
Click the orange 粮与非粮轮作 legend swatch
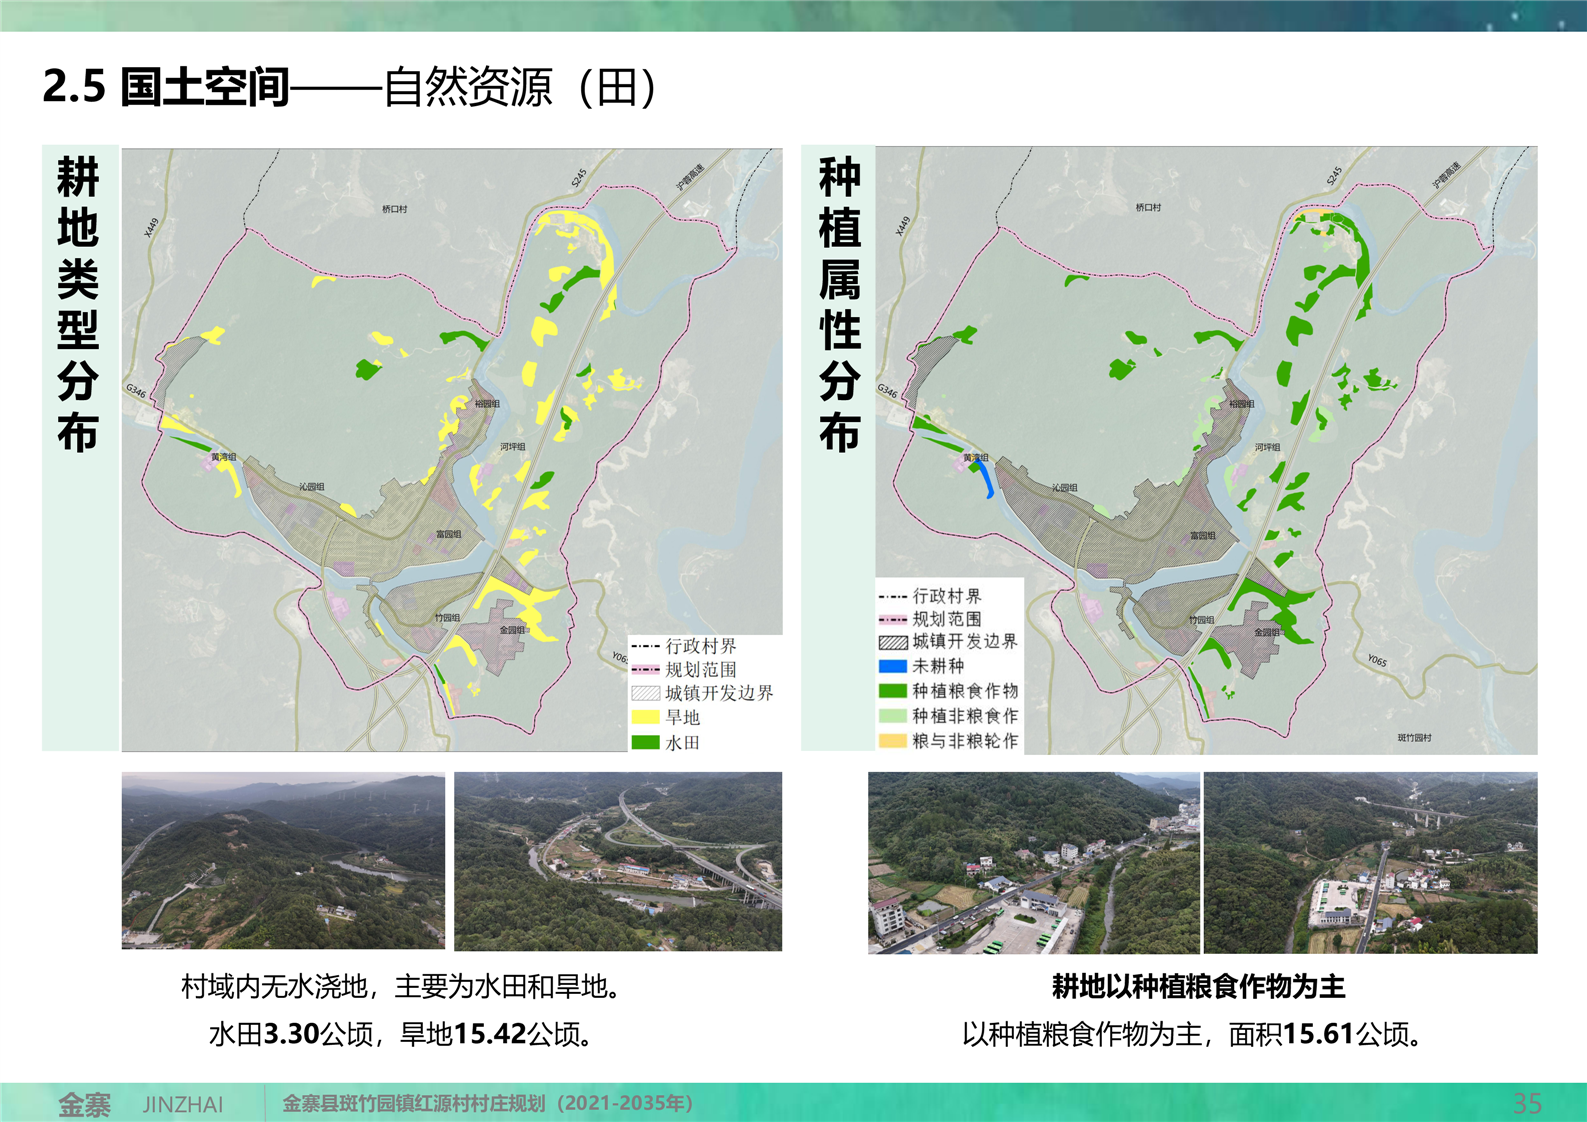click(x=892, y=741)
